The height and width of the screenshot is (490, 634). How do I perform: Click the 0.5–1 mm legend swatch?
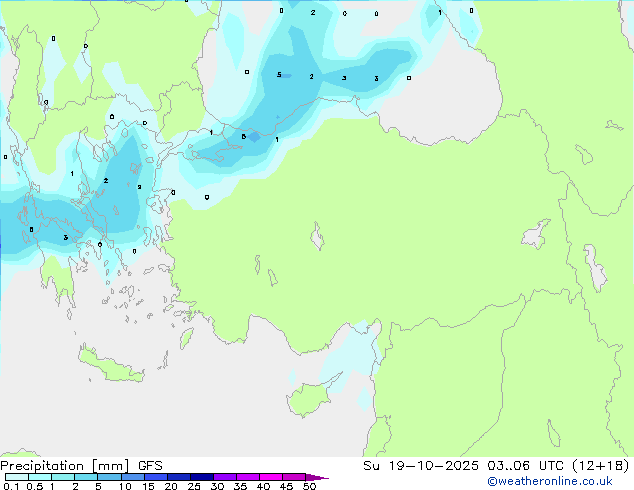coord(40,477)
